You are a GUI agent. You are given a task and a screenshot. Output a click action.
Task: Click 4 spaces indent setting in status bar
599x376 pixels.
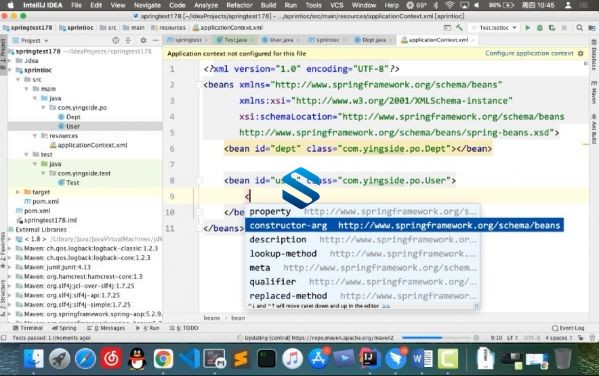[x=559, y=338]
